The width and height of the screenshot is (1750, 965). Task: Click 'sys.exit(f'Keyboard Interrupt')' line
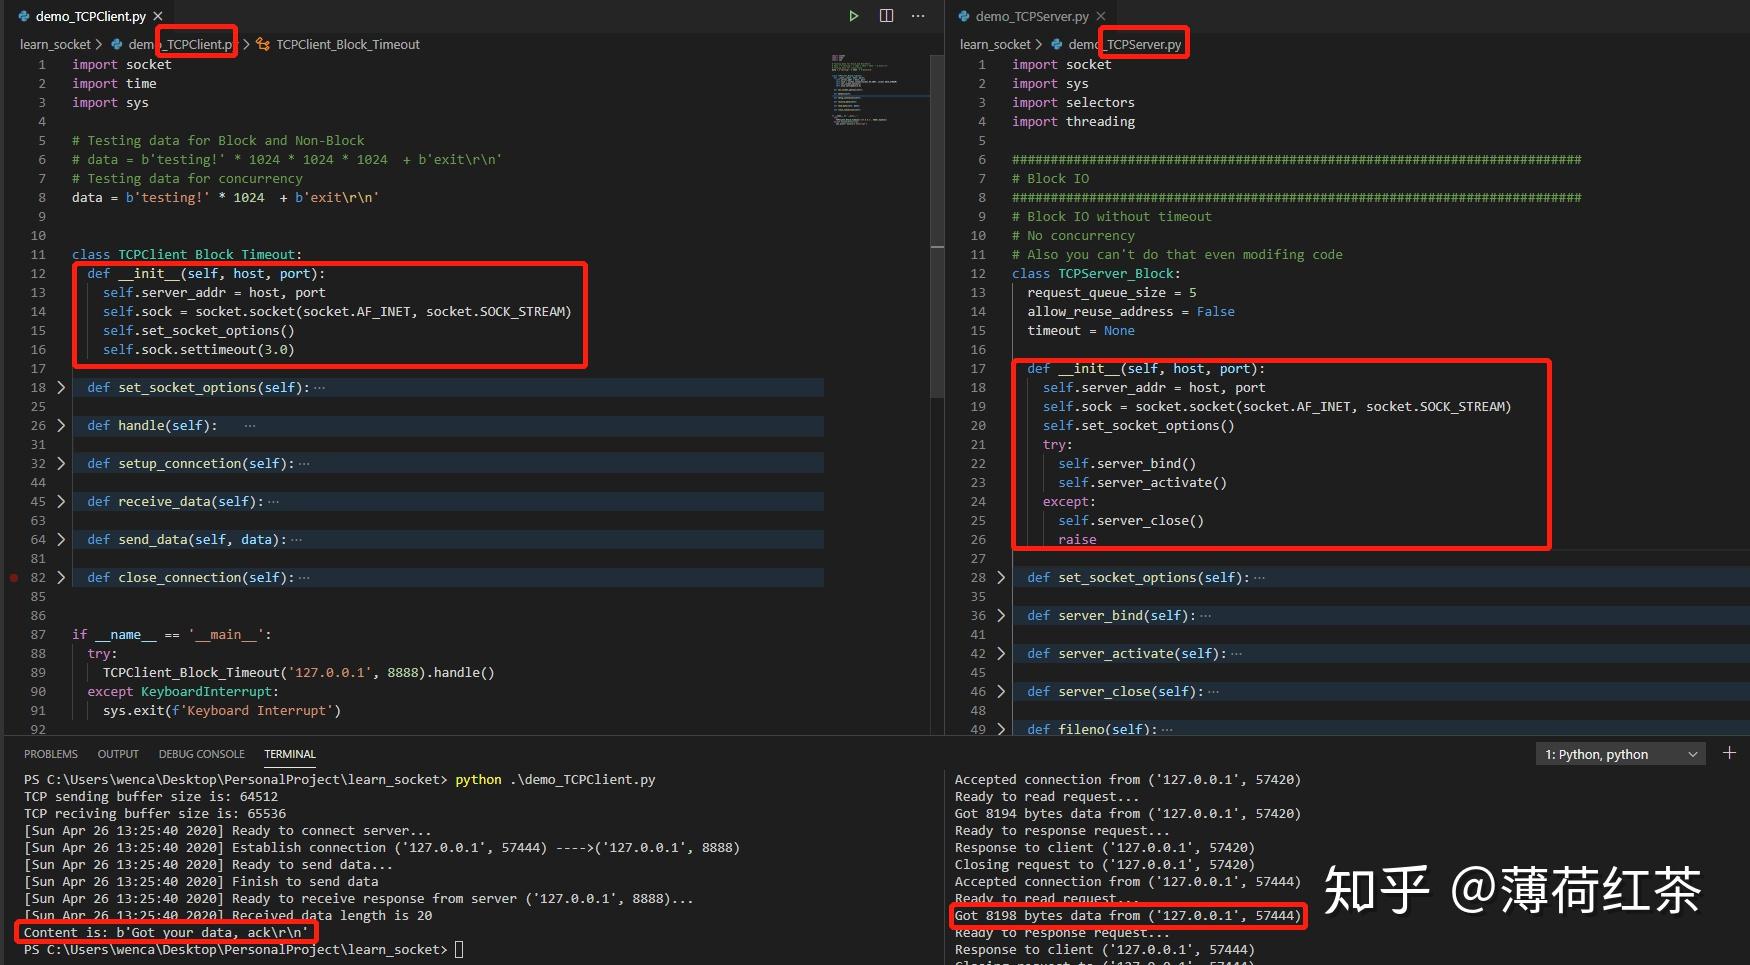[222, 711]
